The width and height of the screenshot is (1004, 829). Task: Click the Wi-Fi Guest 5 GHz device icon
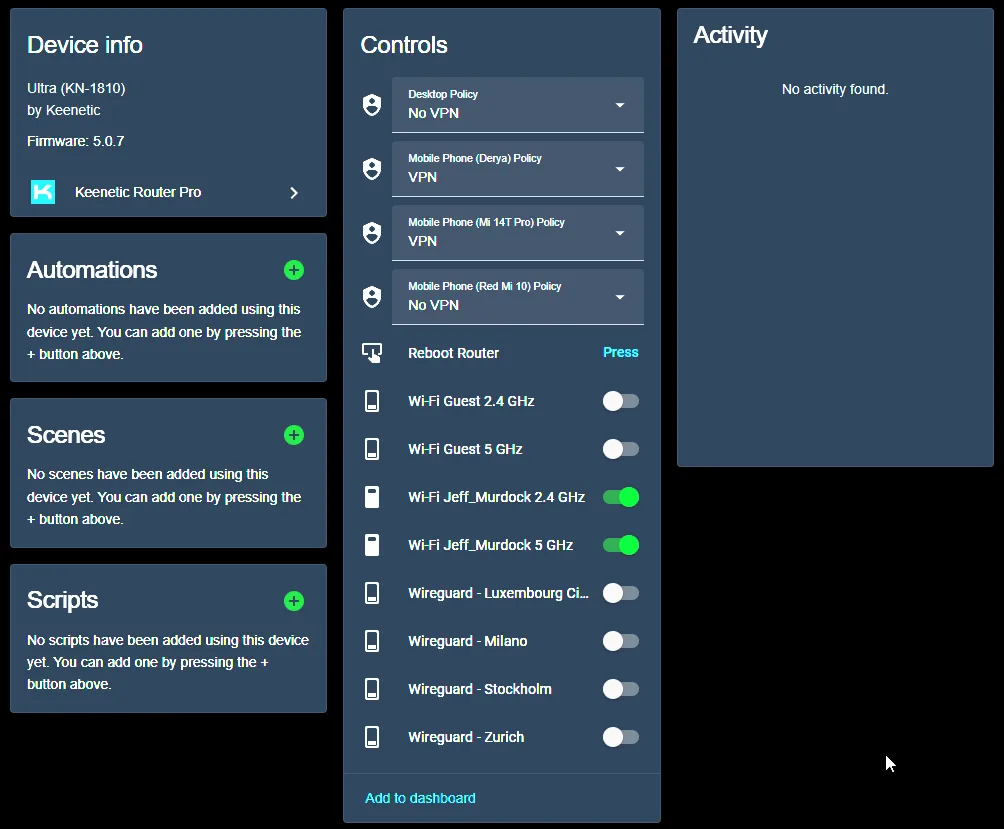pyautogui.click(x=372, y=449)
